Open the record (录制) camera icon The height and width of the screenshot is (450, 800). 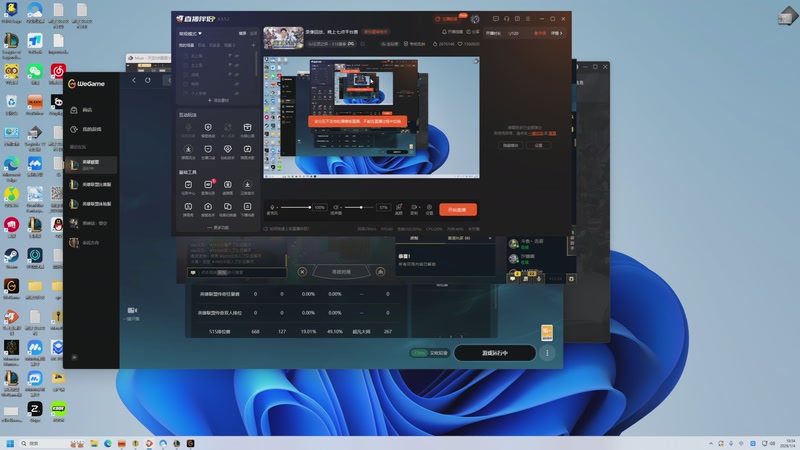coord(414,207)
